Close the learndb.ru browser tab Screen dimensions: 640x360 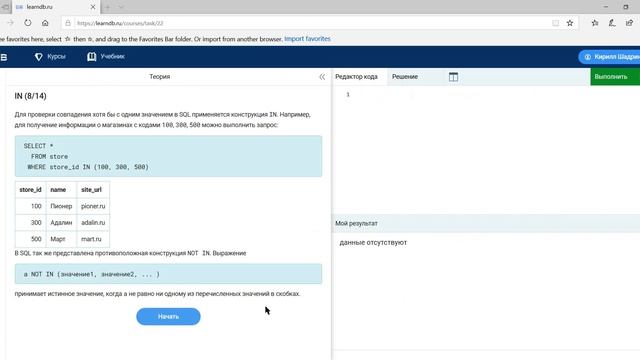pyautogui.click(x=93, y=7)
